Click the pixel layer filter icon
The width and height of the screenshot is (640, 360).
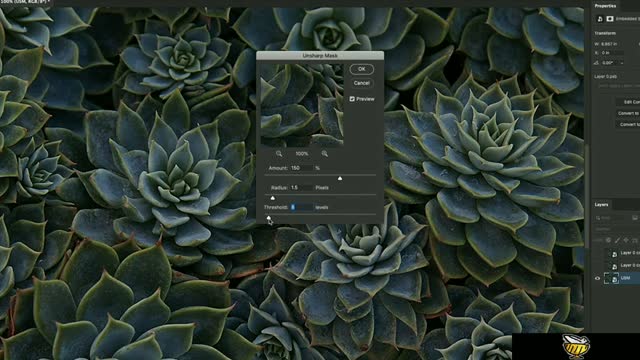coord(635,218)
